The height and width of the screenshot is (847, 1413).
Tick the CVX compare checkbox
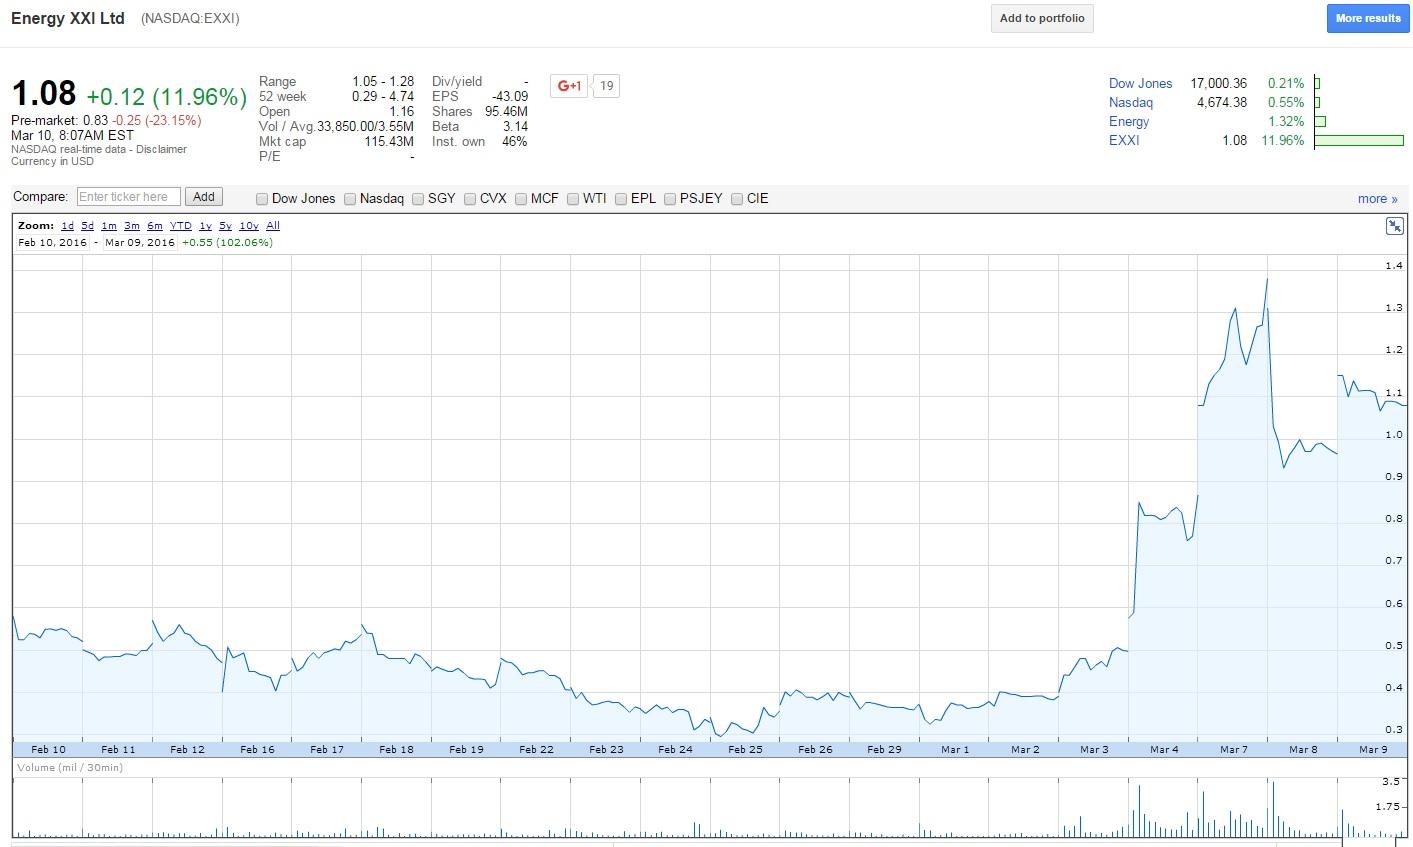(470, 199)
